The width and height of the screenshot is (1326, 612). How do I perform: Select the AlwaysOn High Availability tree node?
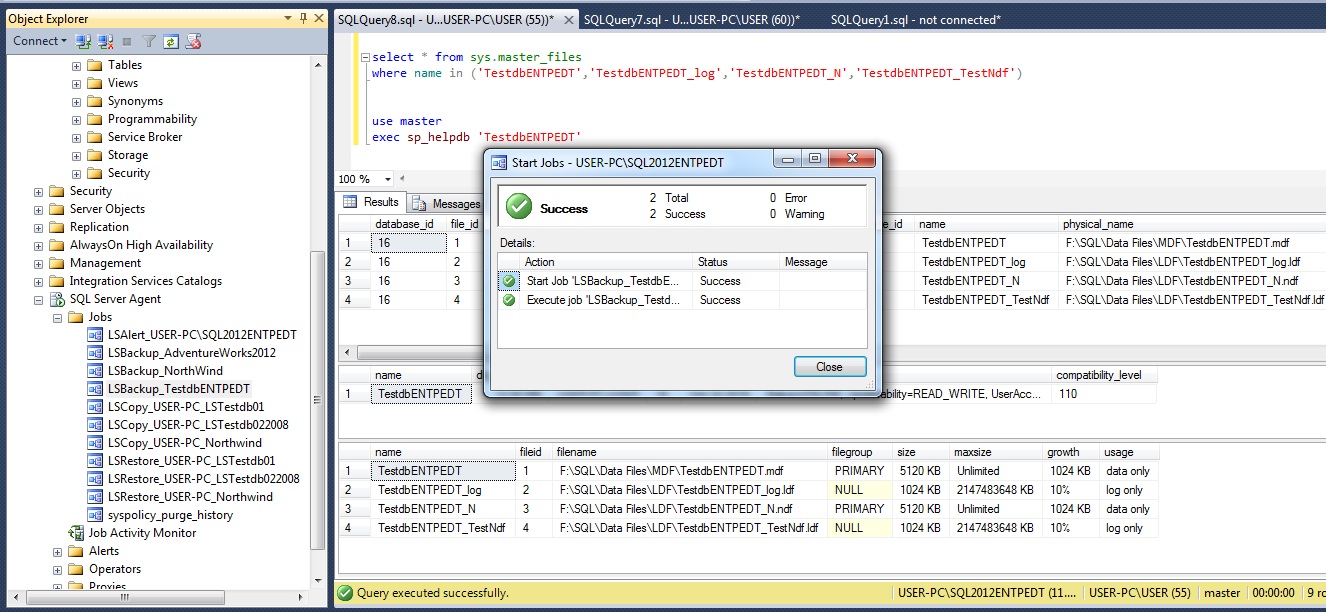(x=141, y=245)
